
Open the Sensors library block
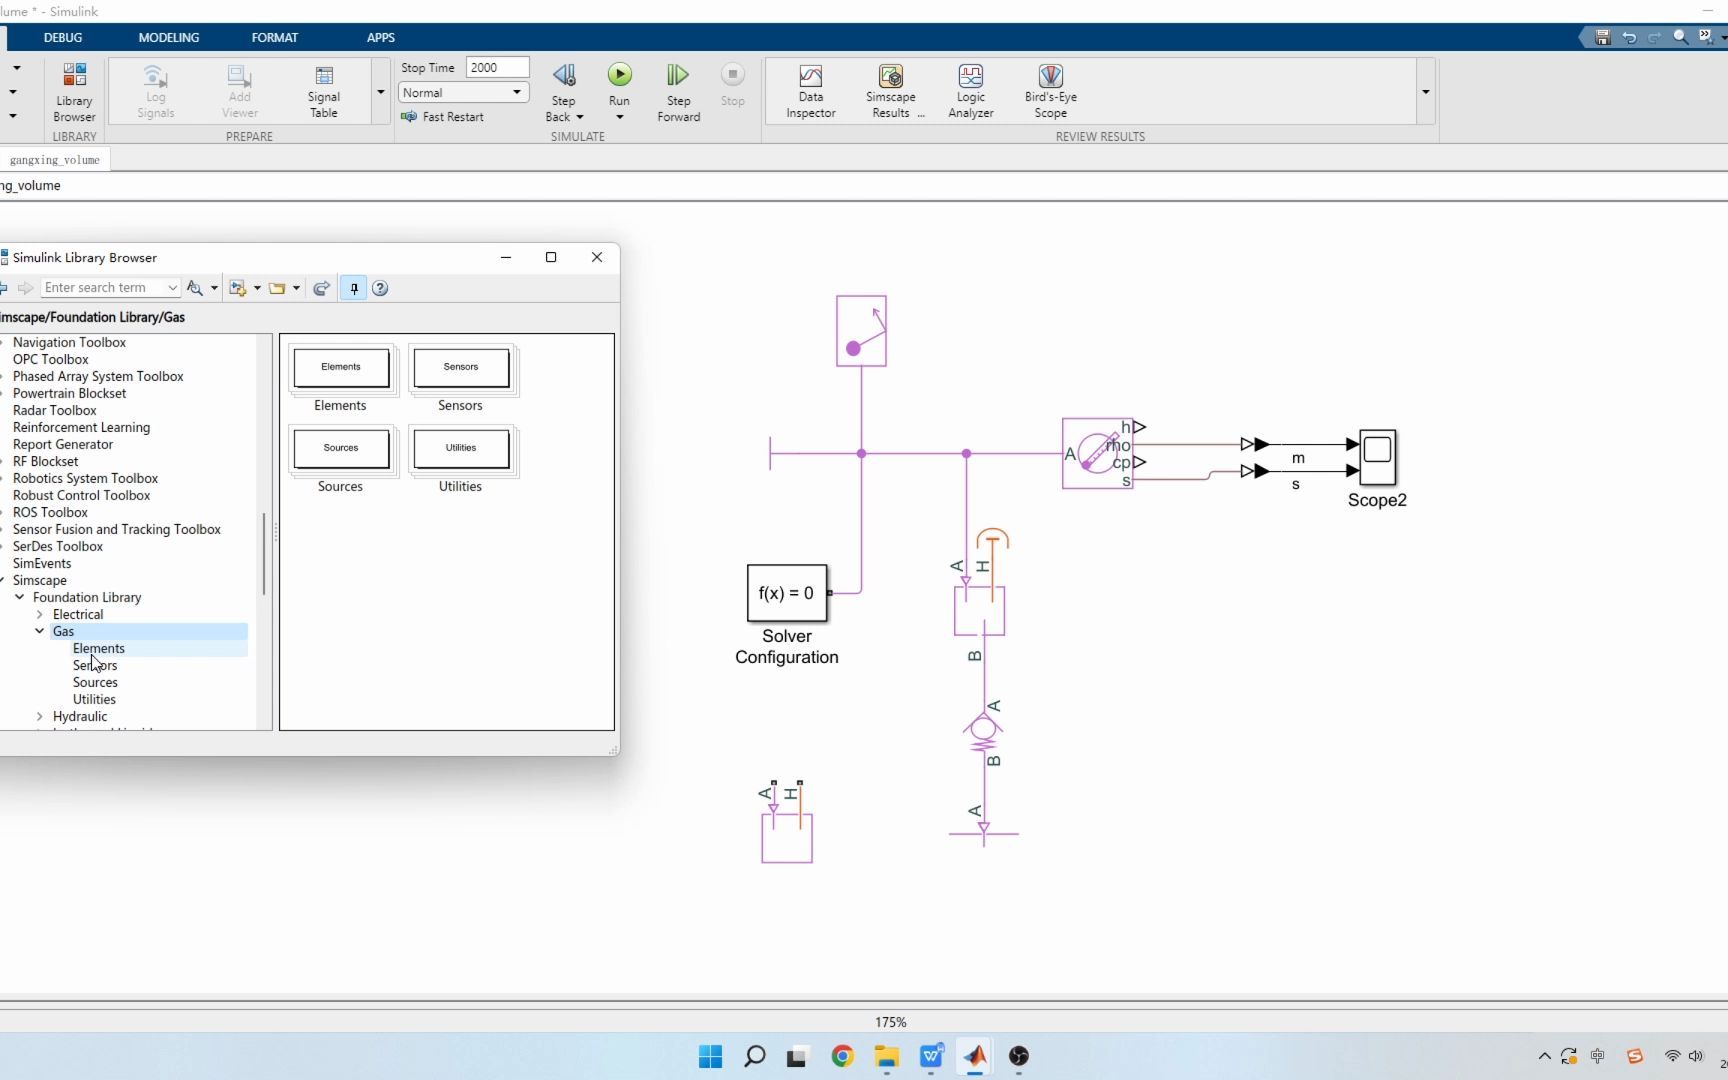pyautogui.click(x=461, y=367)
